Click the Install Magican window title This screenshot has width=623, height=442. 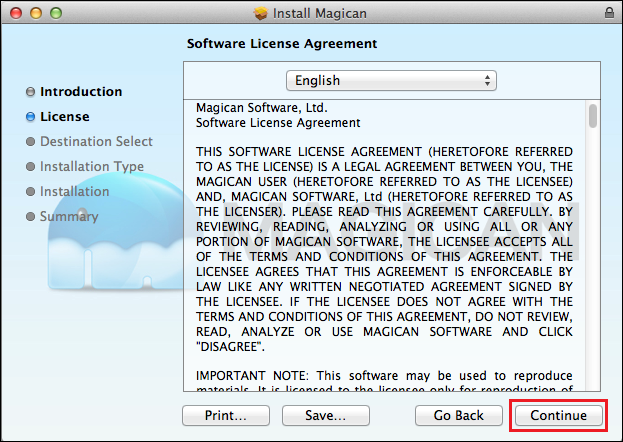coord(320,13)
